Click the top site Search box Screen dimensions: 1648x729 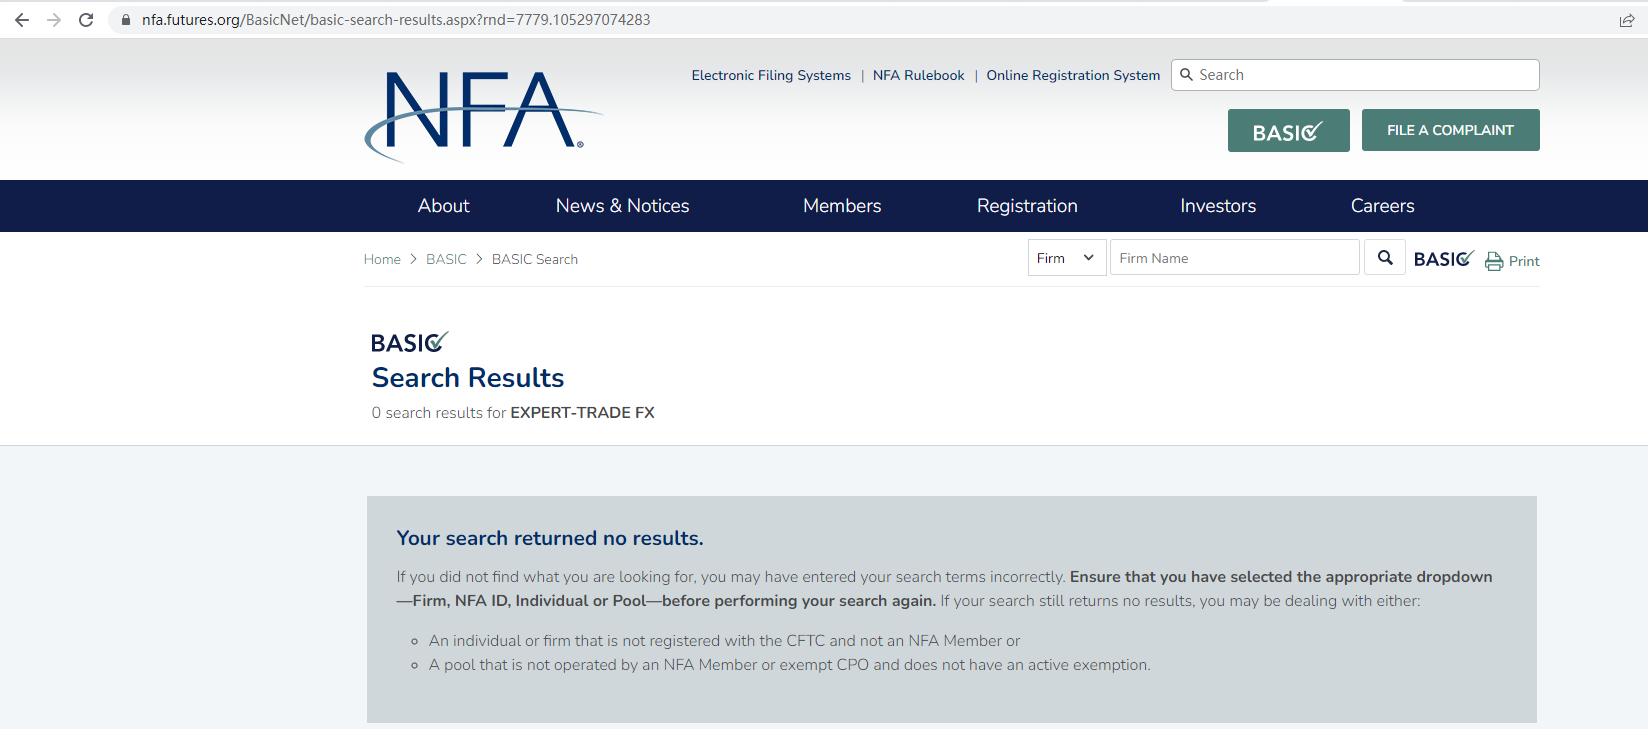coord(1360,75)
